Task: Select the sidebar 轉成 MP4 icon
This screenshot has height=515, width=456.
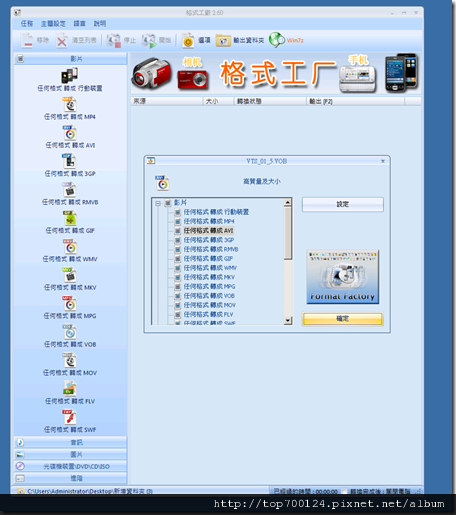Action: 69,104
